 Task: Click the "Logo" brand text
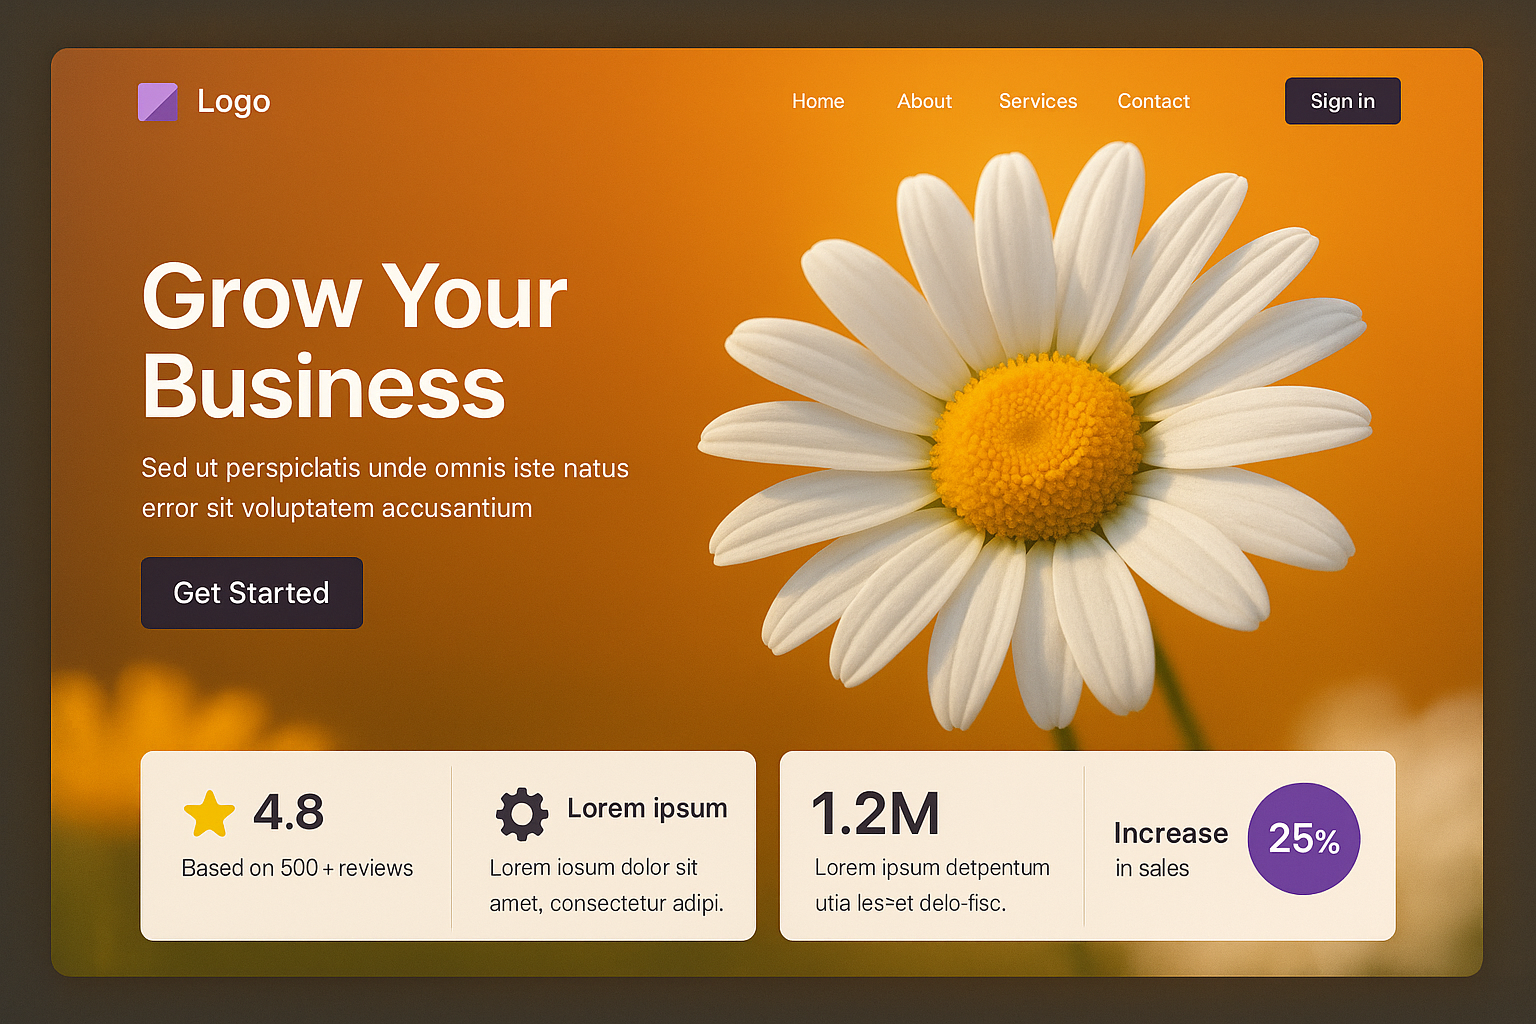click(233, 101)
